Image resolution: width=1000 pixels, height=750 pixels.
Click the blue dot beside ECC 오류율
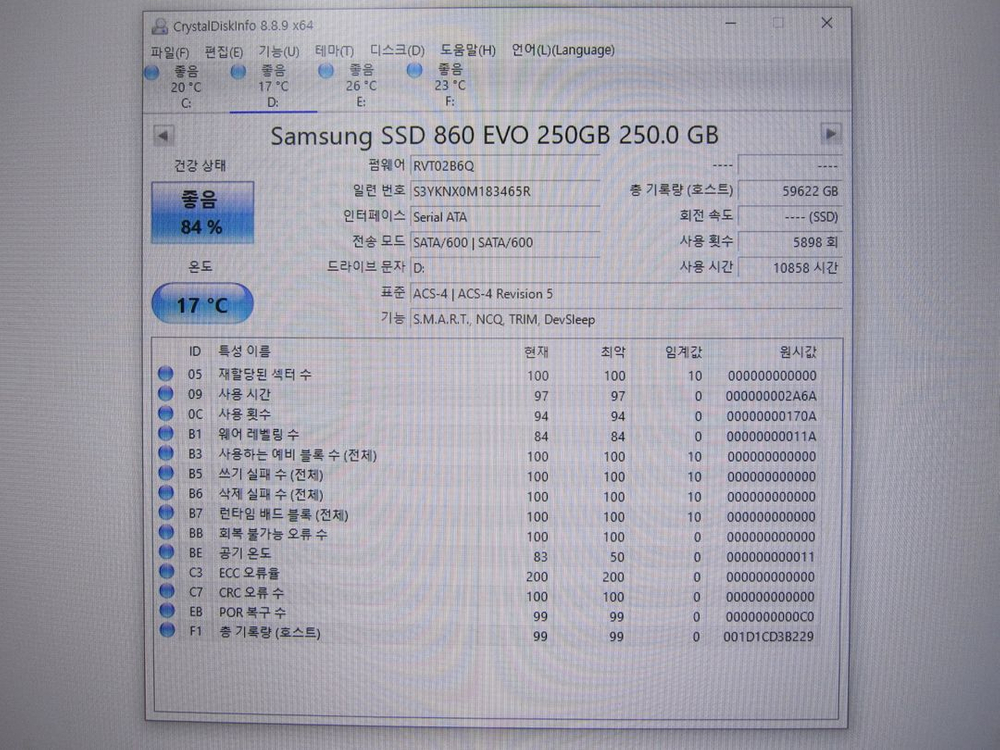click(166, 573)
